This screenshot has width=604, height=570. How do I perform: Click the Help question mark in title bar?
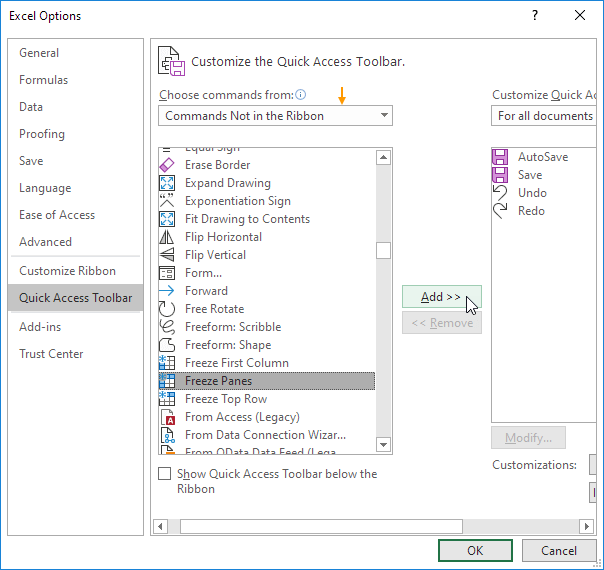536,15
